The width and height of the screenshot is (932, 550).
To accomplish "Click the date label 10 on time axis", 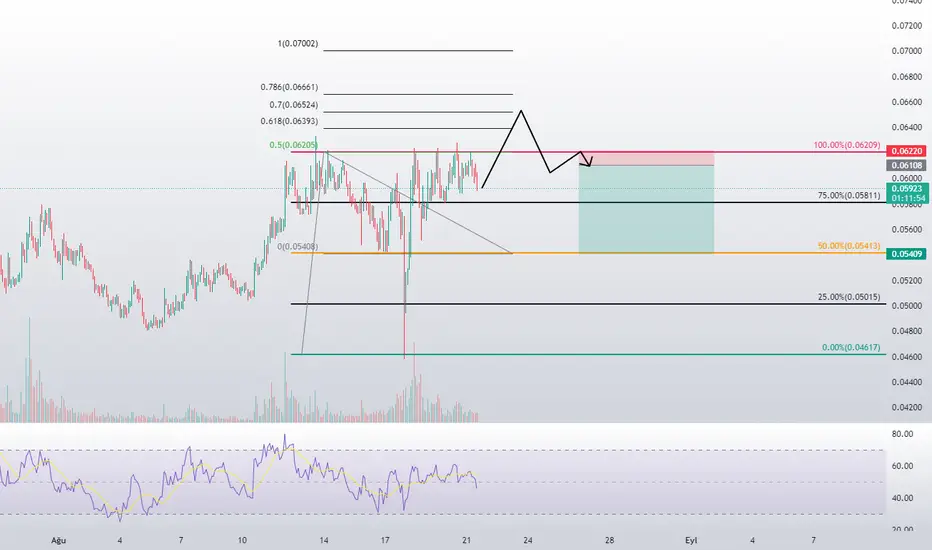I will click(x=242, y=540).
